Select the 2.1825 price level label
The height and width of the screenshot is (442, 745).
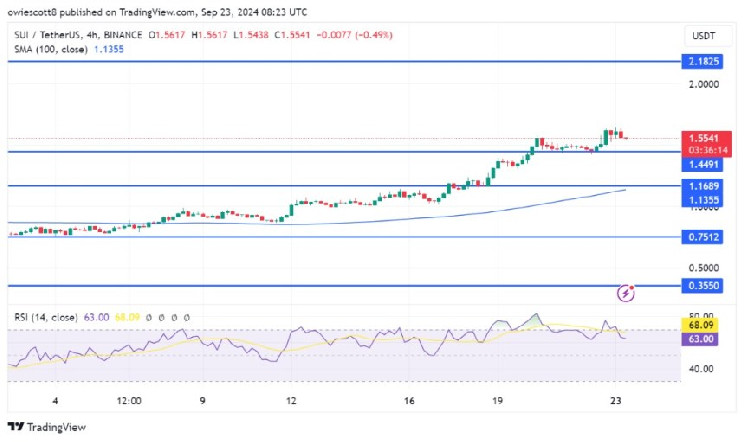(702, 61)
